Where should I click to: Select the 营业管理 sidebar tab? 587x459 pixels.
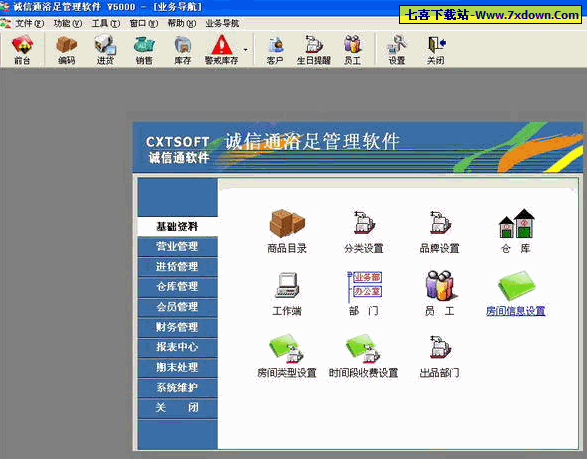[x=177, y=246]
